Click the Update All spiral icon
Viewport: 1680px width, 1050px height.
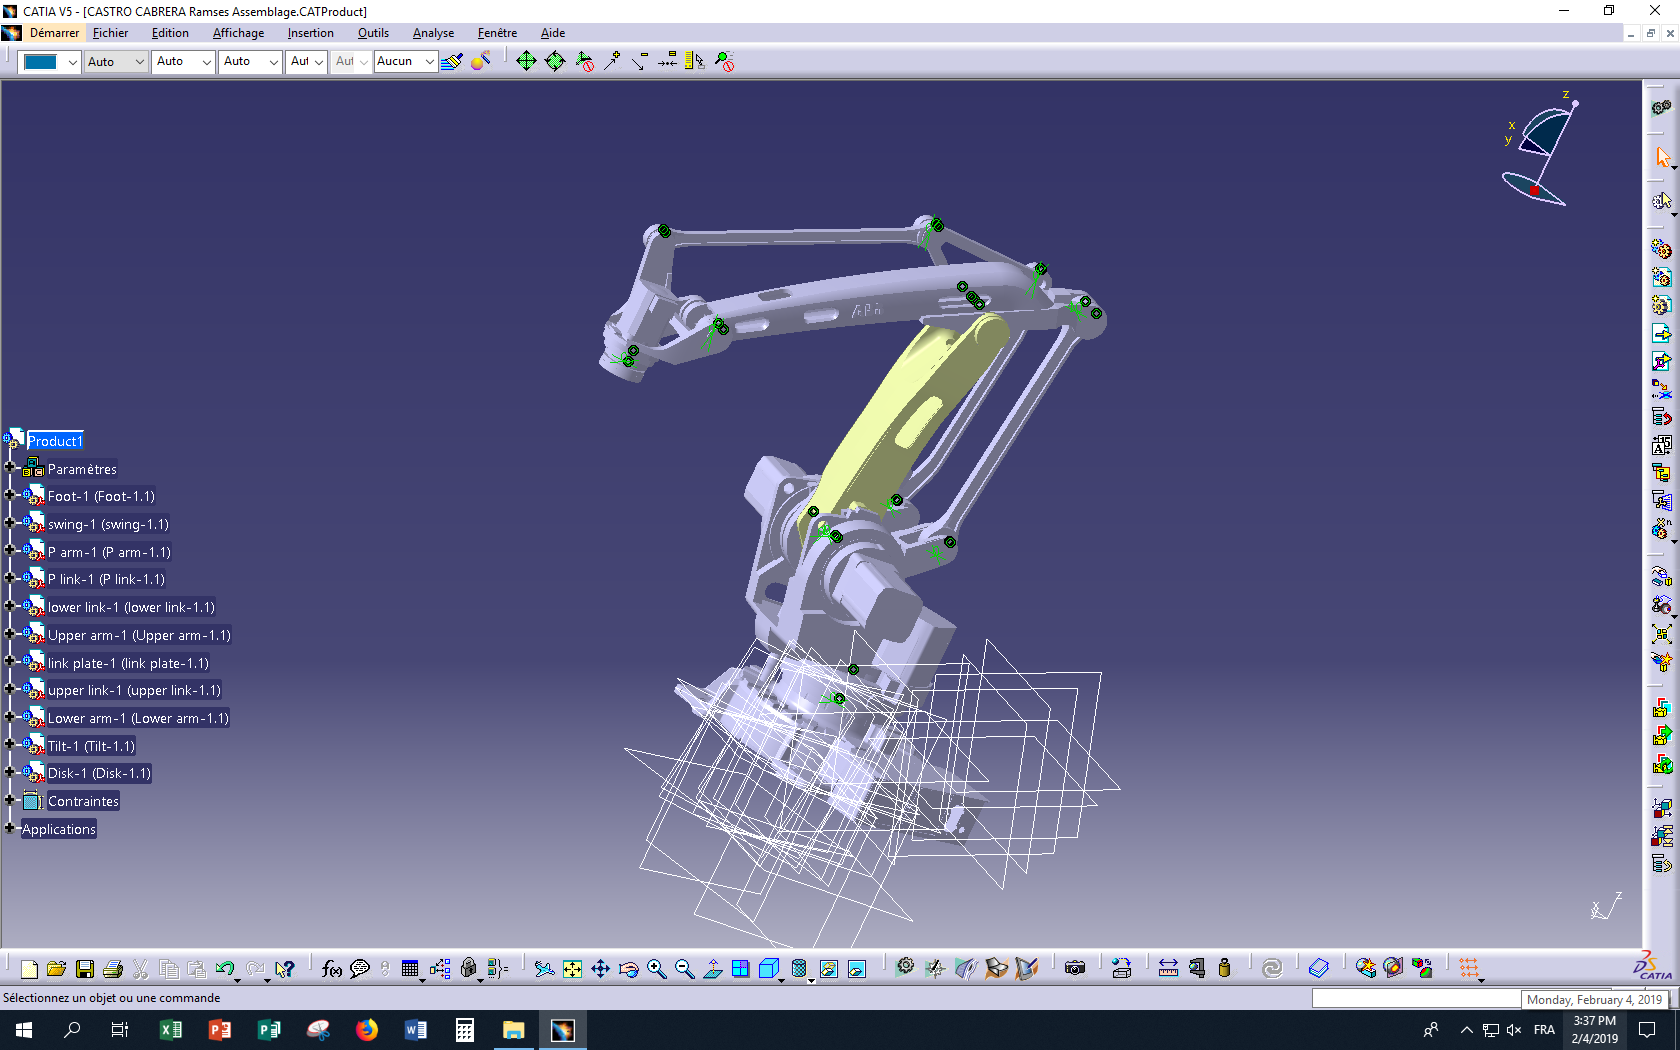click(x=1272, y=968)
